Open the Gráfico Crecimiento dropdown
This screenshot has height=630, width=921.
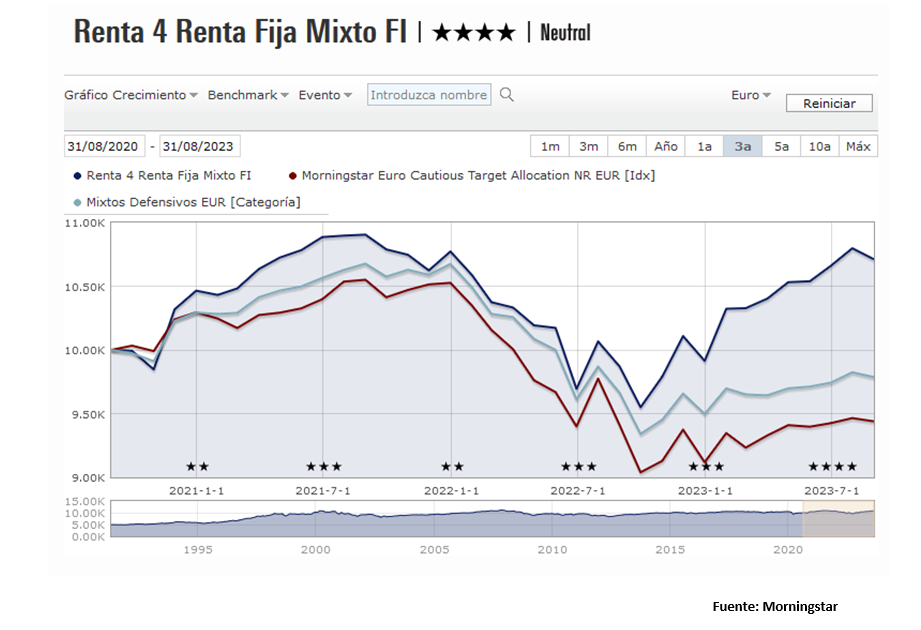point(130,95)
